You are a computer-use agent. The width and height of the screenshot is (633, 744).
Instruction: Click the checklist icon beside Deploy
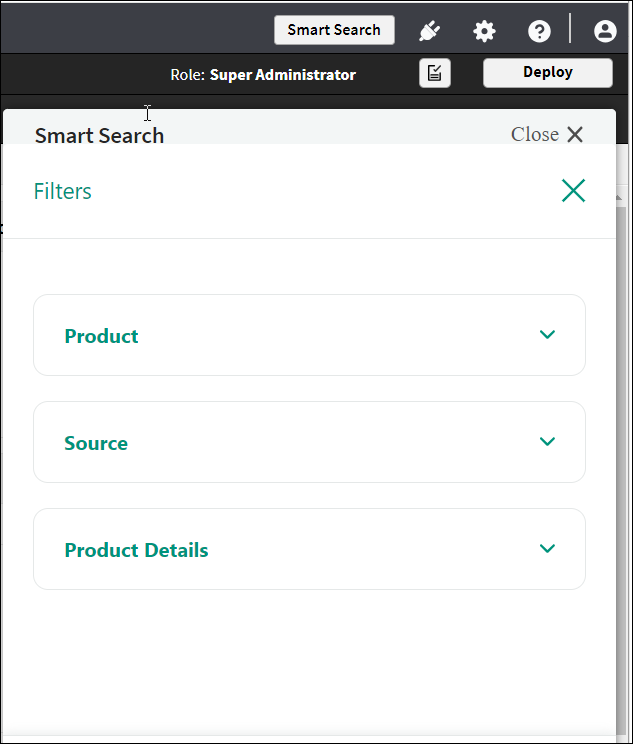coord(435,73)
